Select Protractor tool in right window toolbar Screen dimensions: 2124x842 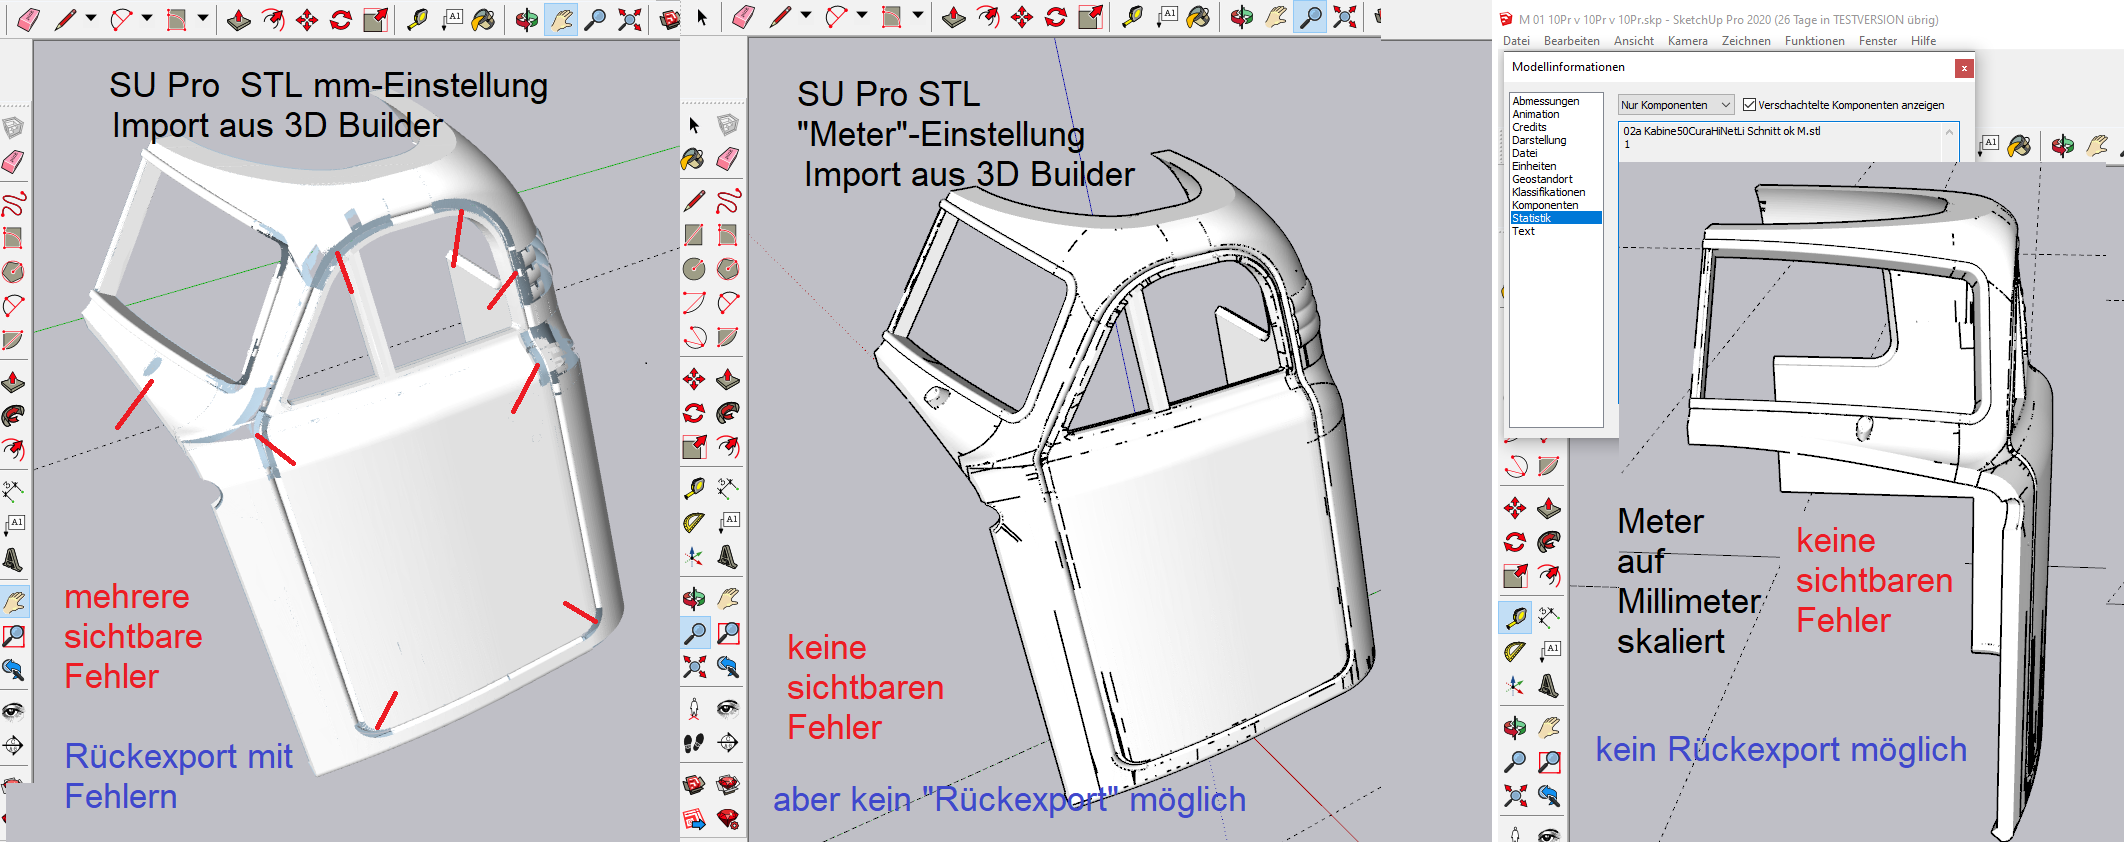point(1515,652)
